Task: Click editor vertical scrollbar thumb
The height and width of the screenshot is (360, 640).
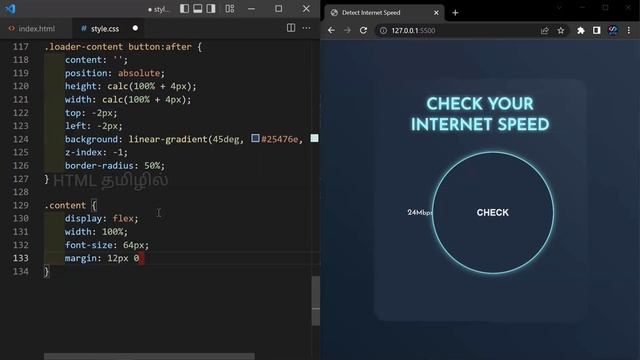Action: point(316,301)
